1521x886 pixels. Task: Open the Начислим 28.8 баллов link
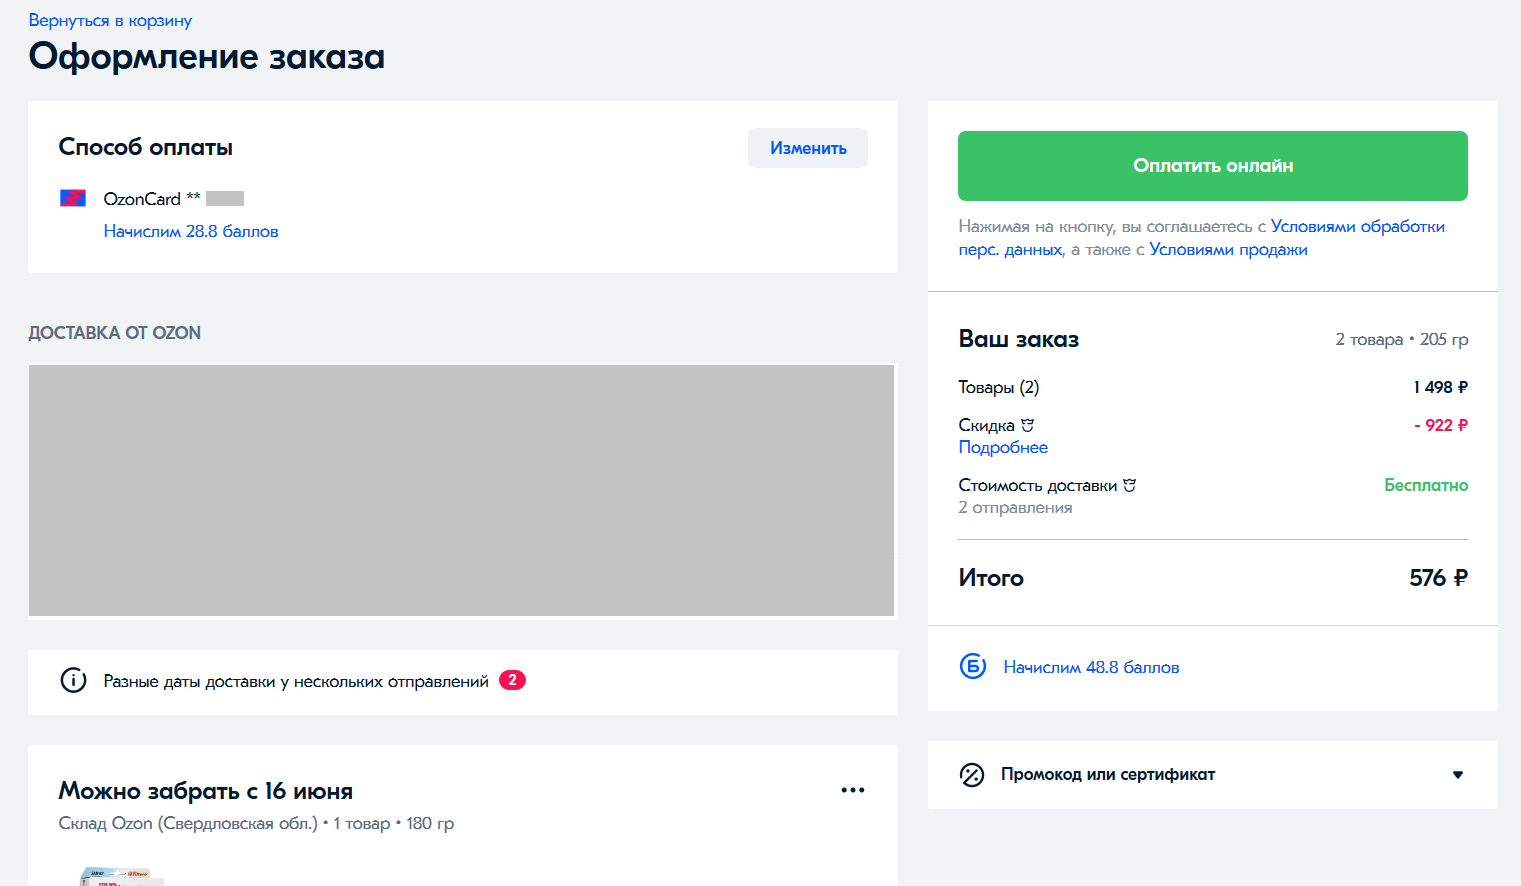coord(191,231)
